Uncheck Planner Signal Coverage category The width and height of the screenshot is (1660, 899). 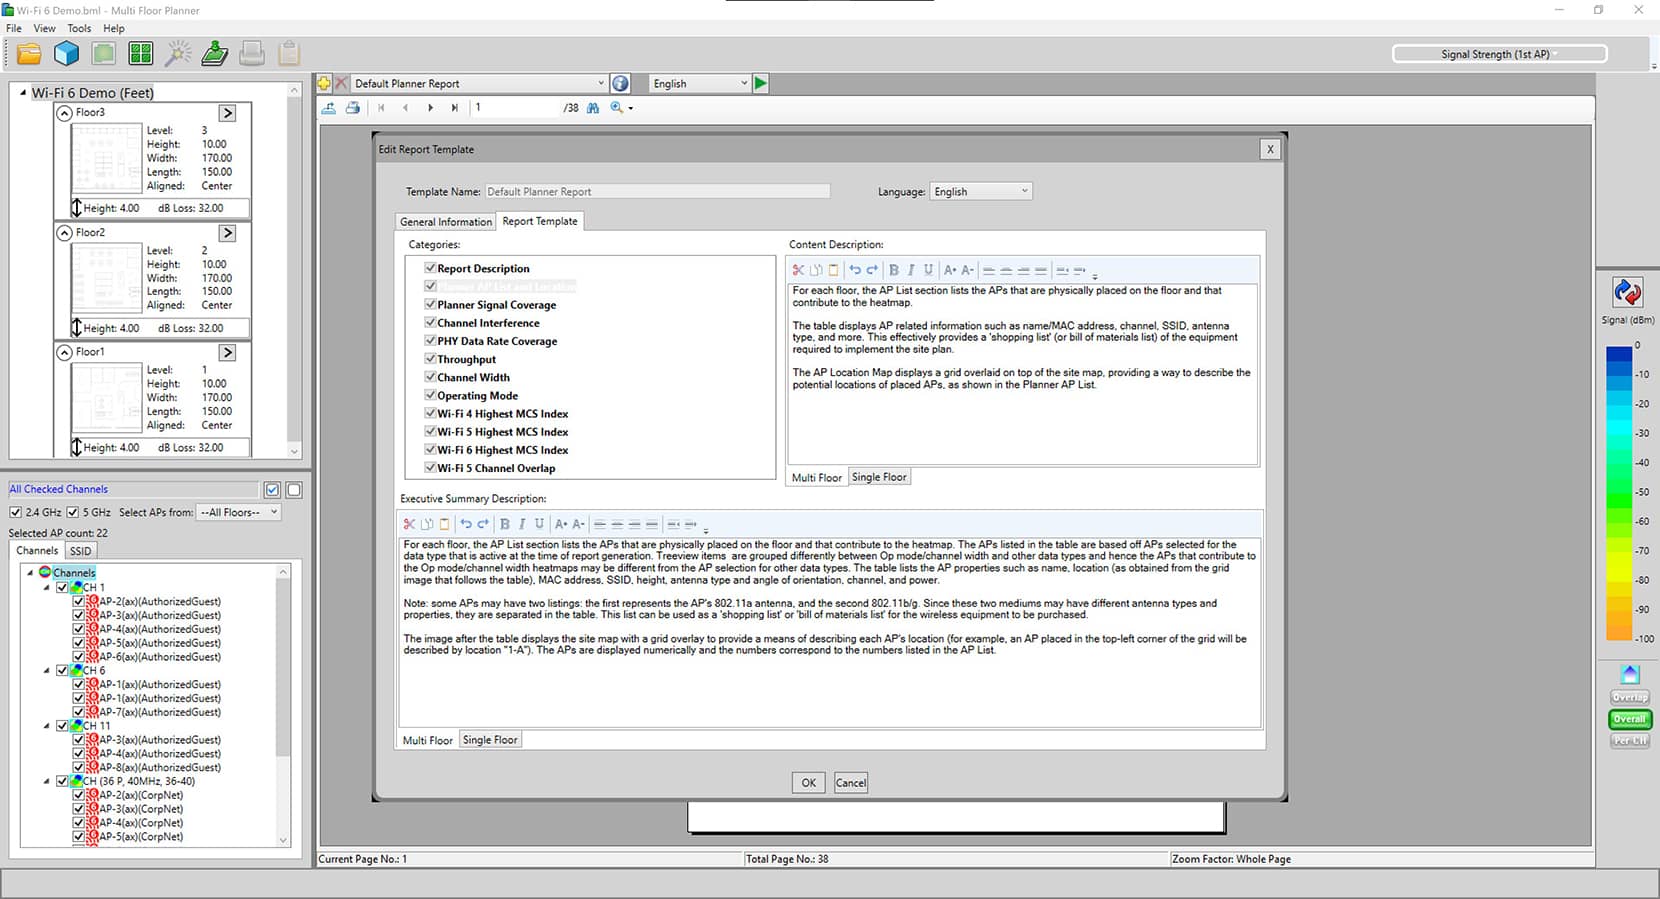pyautogui.click(x=430, y=304)
